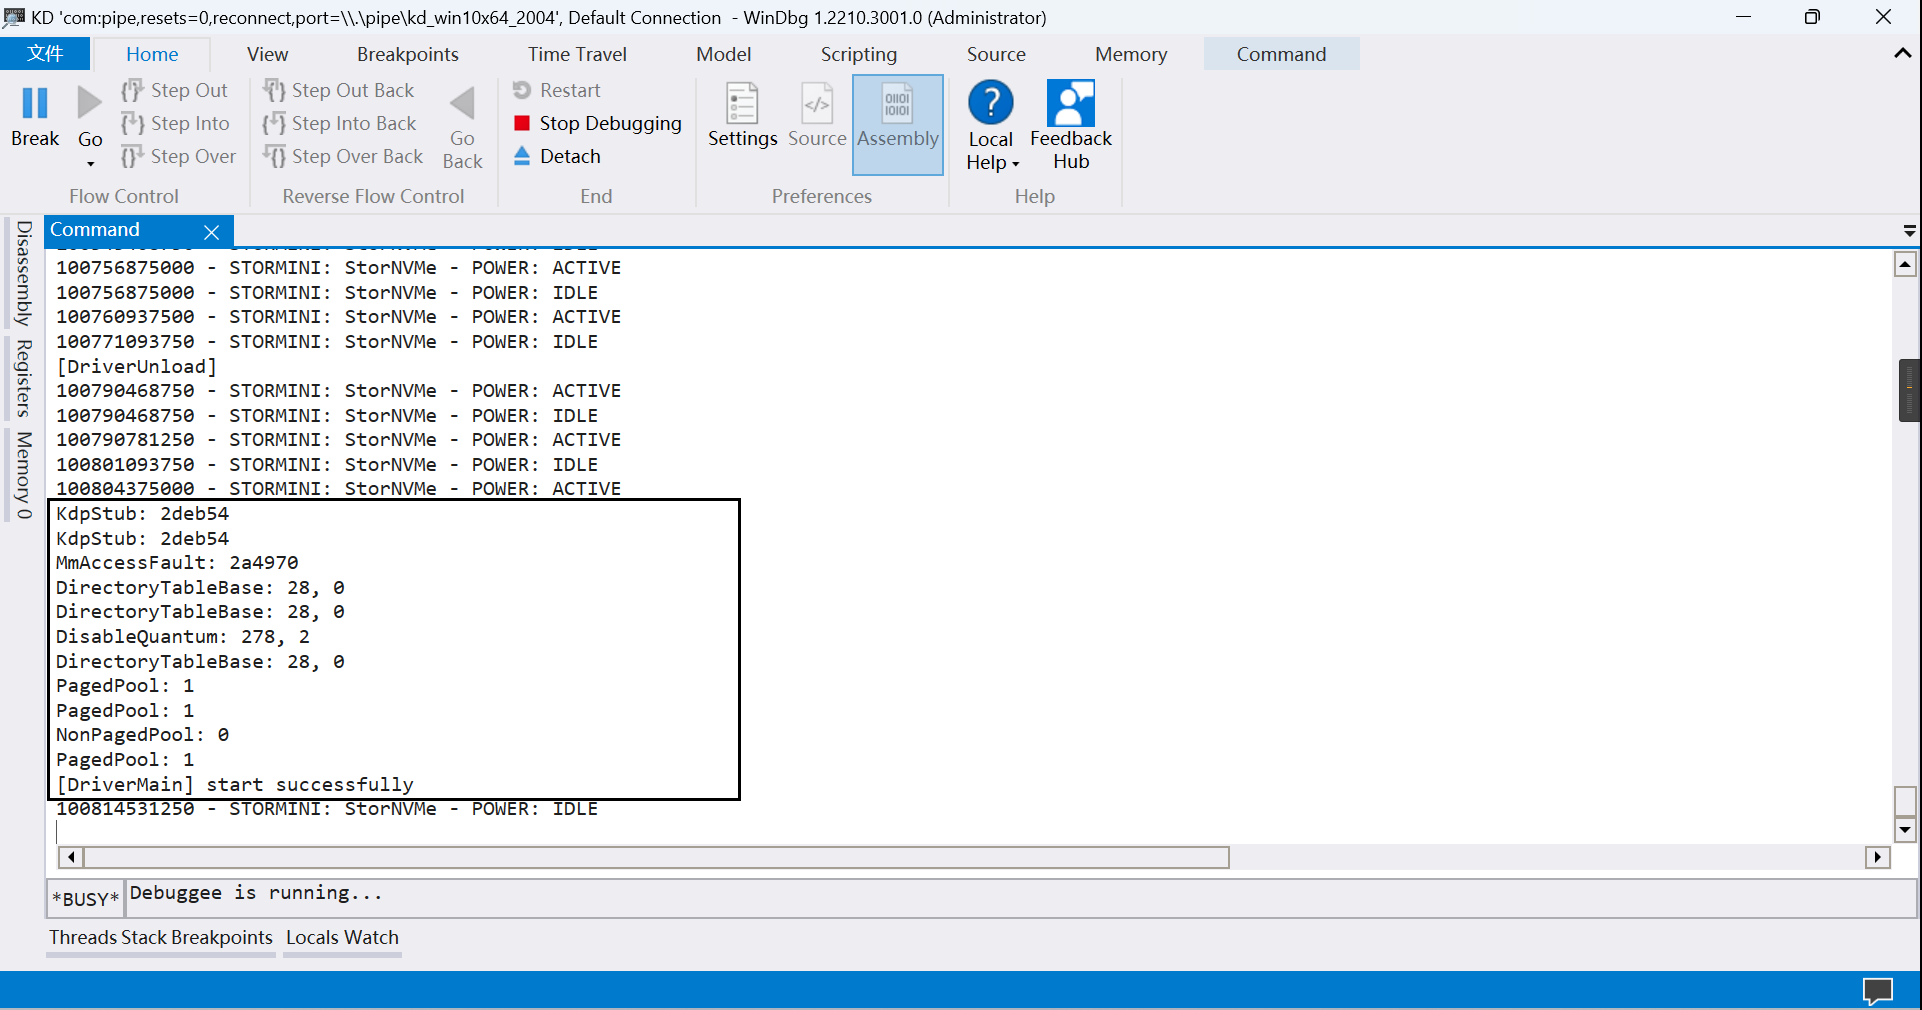Click the feedback chat icon in status bar
The height and width of the screenshot is (1010, 1922).
[1878, 990]
